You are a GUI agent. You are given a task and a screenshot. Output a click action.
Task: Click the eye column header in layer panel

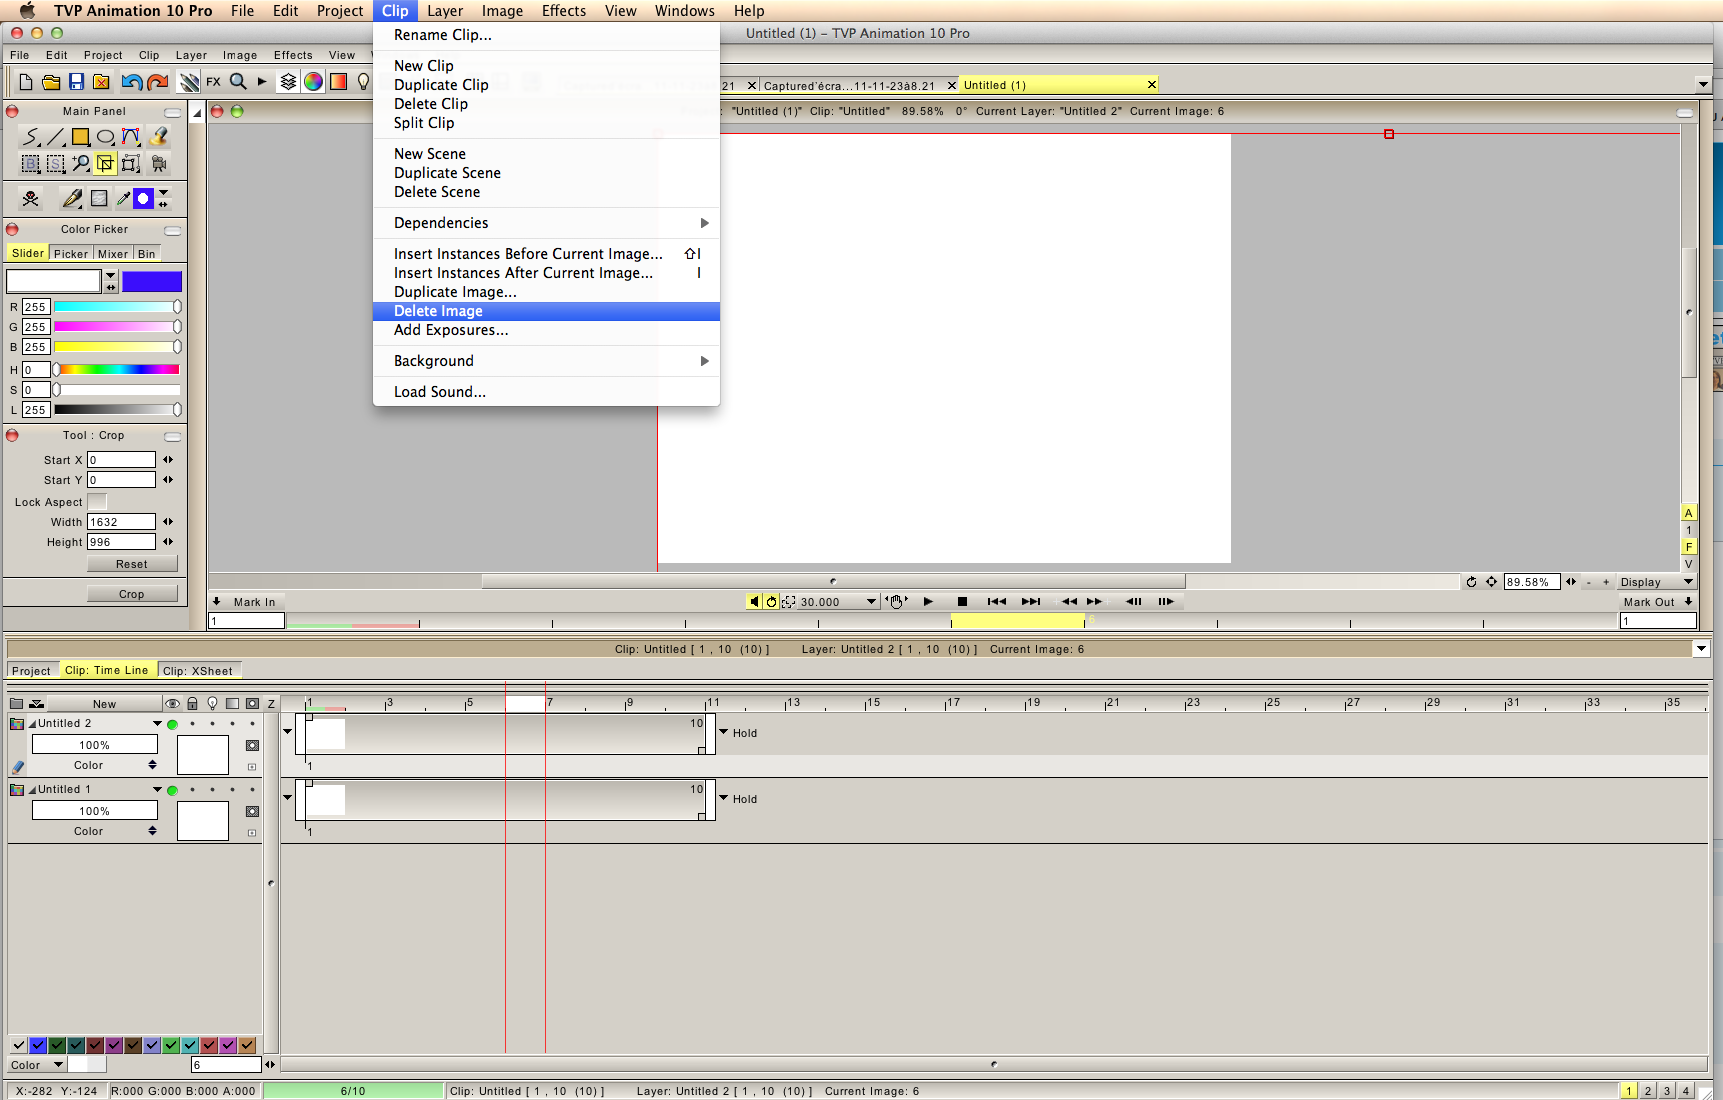point(172,704)
